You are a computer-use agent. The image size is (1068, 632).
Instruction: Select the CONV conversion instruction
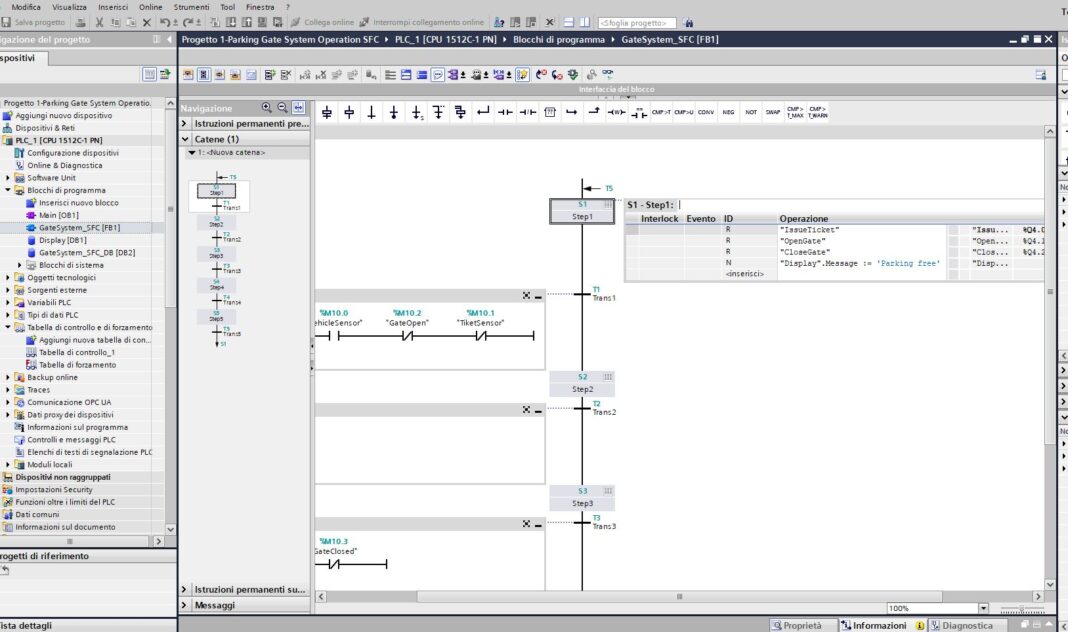coord(708,112)
